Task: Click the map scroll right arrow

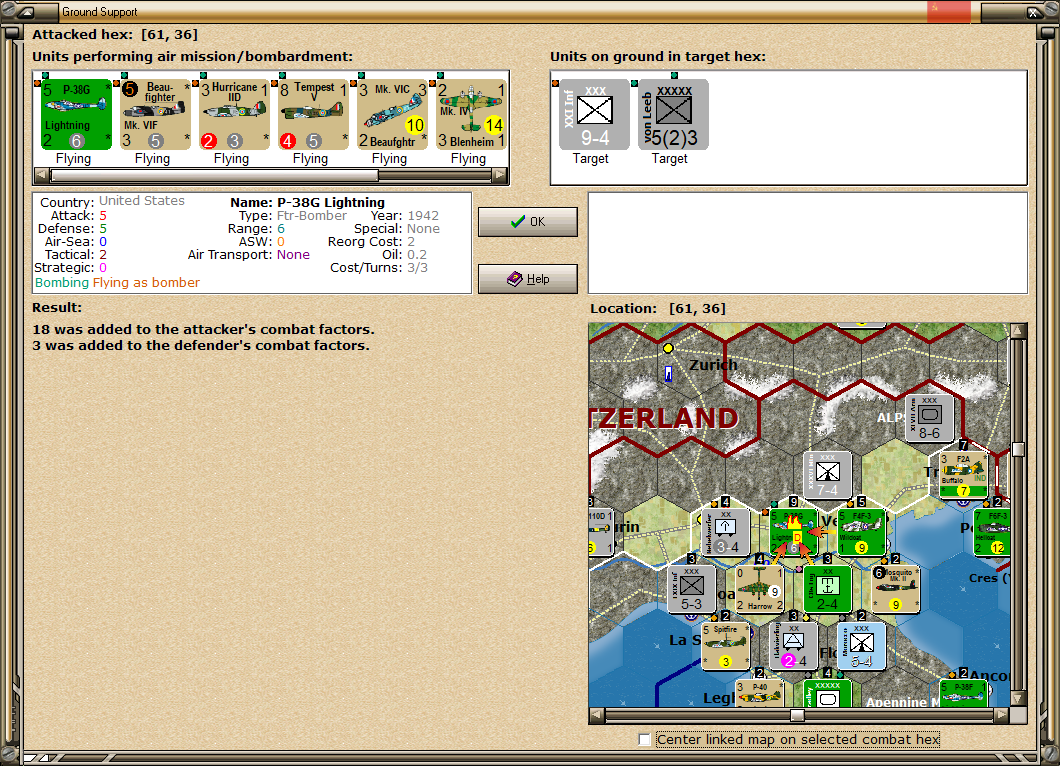Action: tap(1002, 715)
